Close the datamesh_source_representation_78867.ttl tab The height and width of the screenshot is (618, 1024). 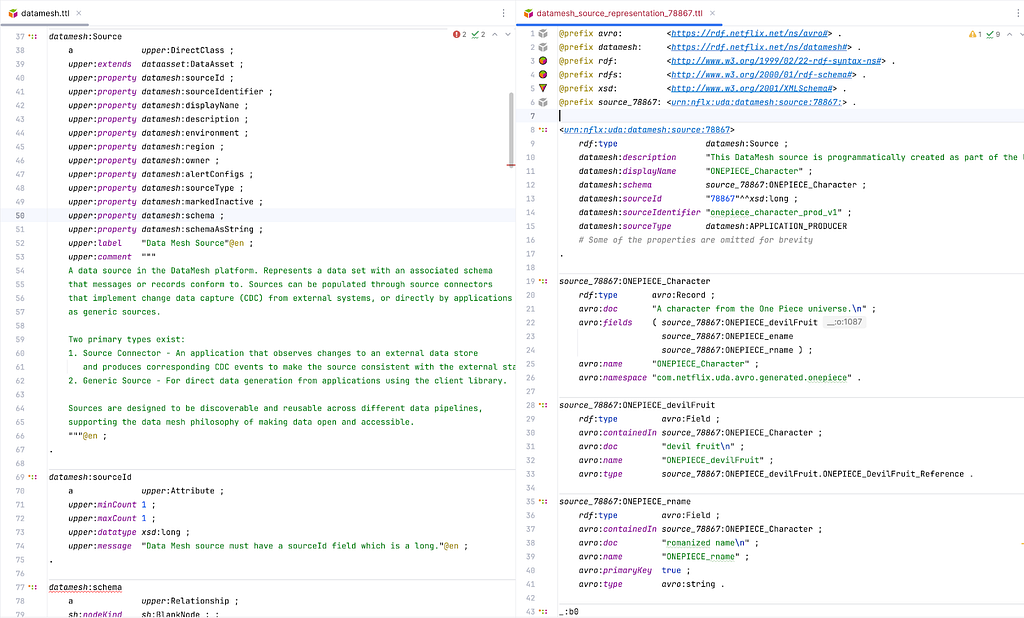pos(712,13)
